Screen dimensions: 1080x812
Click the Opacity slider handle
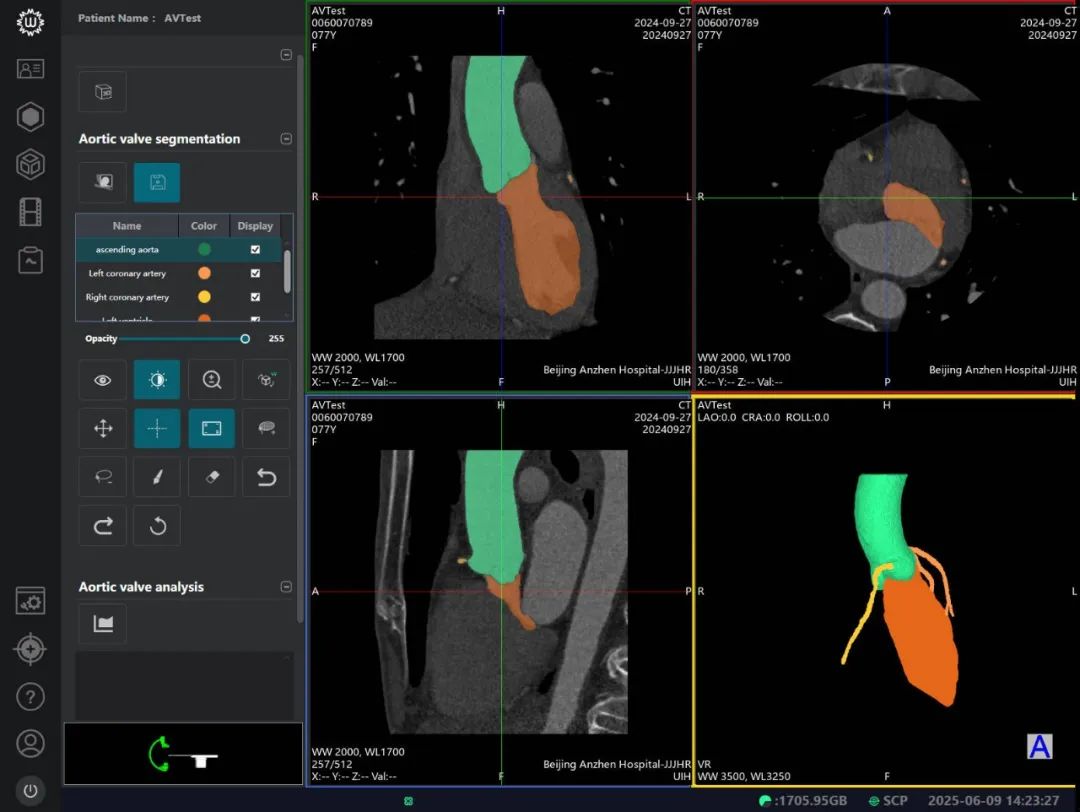(245, 339)
